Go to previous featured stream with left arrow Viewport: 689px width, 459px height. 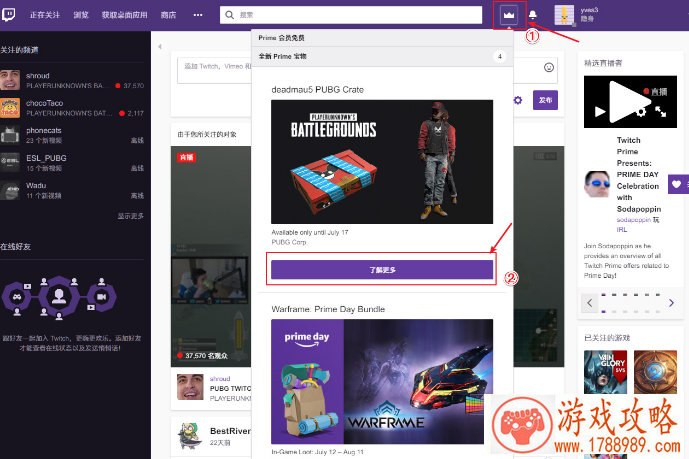click(593, 301)
